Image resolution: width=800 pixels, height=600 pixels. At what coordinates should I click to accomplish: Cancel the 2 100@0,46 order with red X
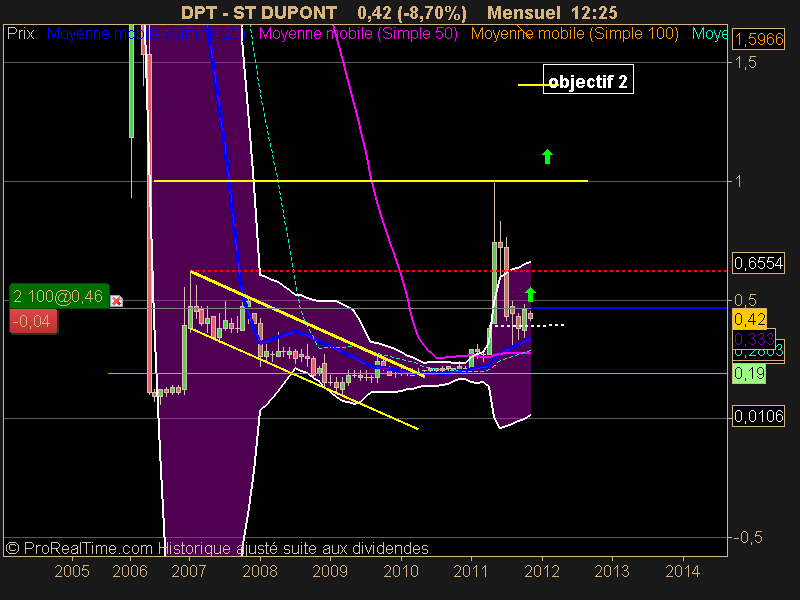tap(116, 301)
